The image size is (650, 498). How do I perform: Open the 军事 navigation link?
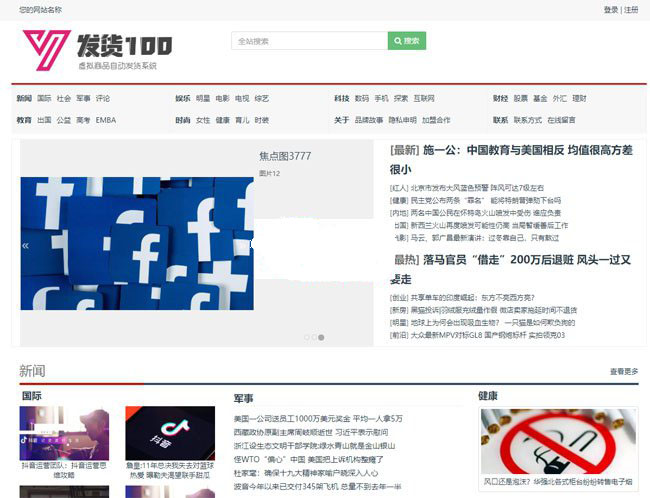[x=83, y=98]
